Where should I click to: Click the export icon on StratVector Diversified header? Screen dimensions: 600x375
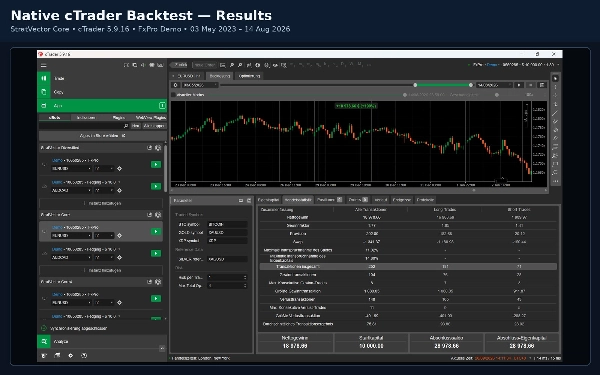coord(150,148)
